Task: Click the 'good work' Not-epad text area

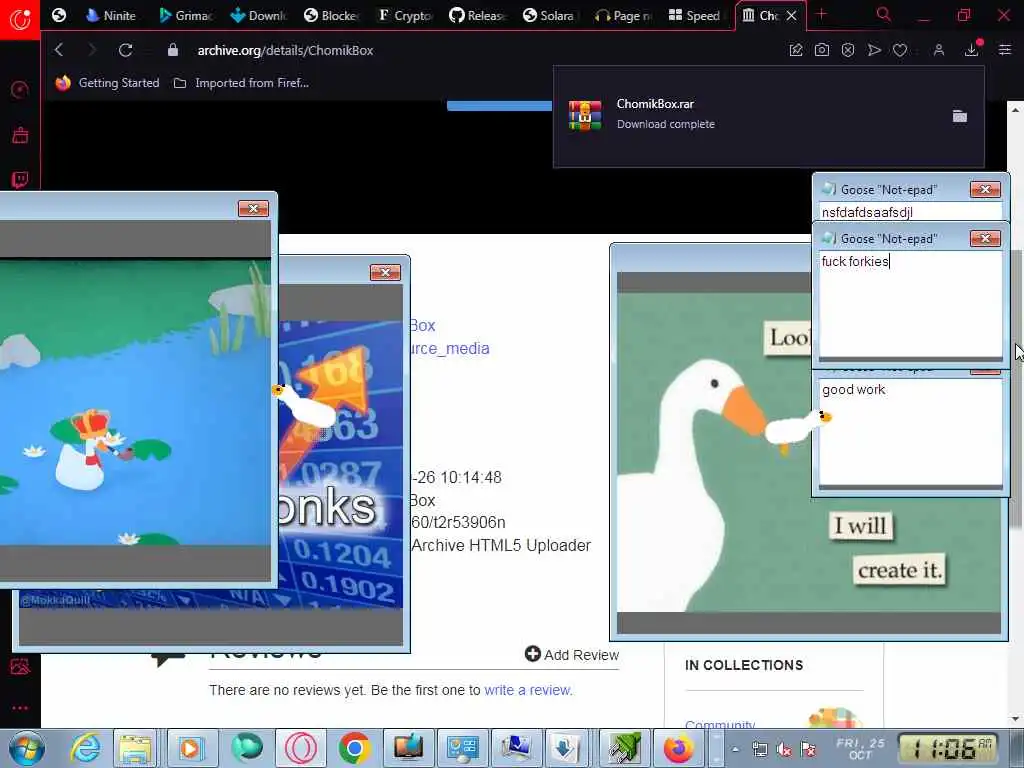Action: tap(910, 432)
